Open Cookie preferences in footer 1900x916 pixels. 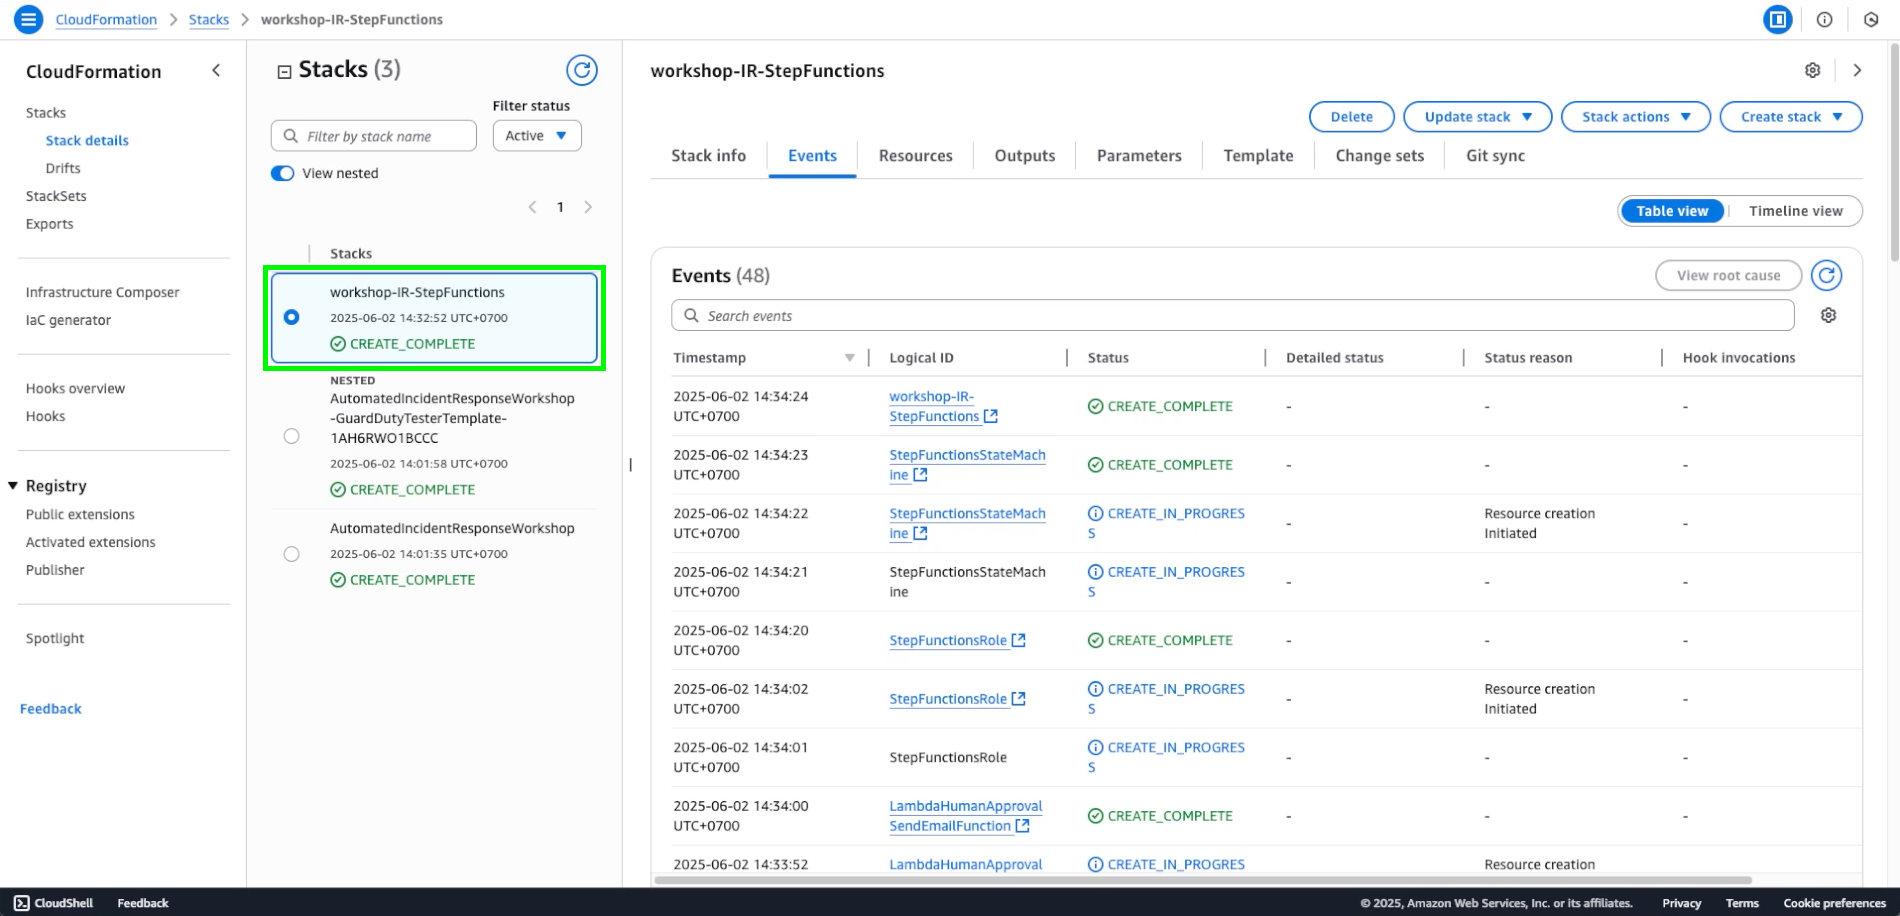[x=1834, y=903]
